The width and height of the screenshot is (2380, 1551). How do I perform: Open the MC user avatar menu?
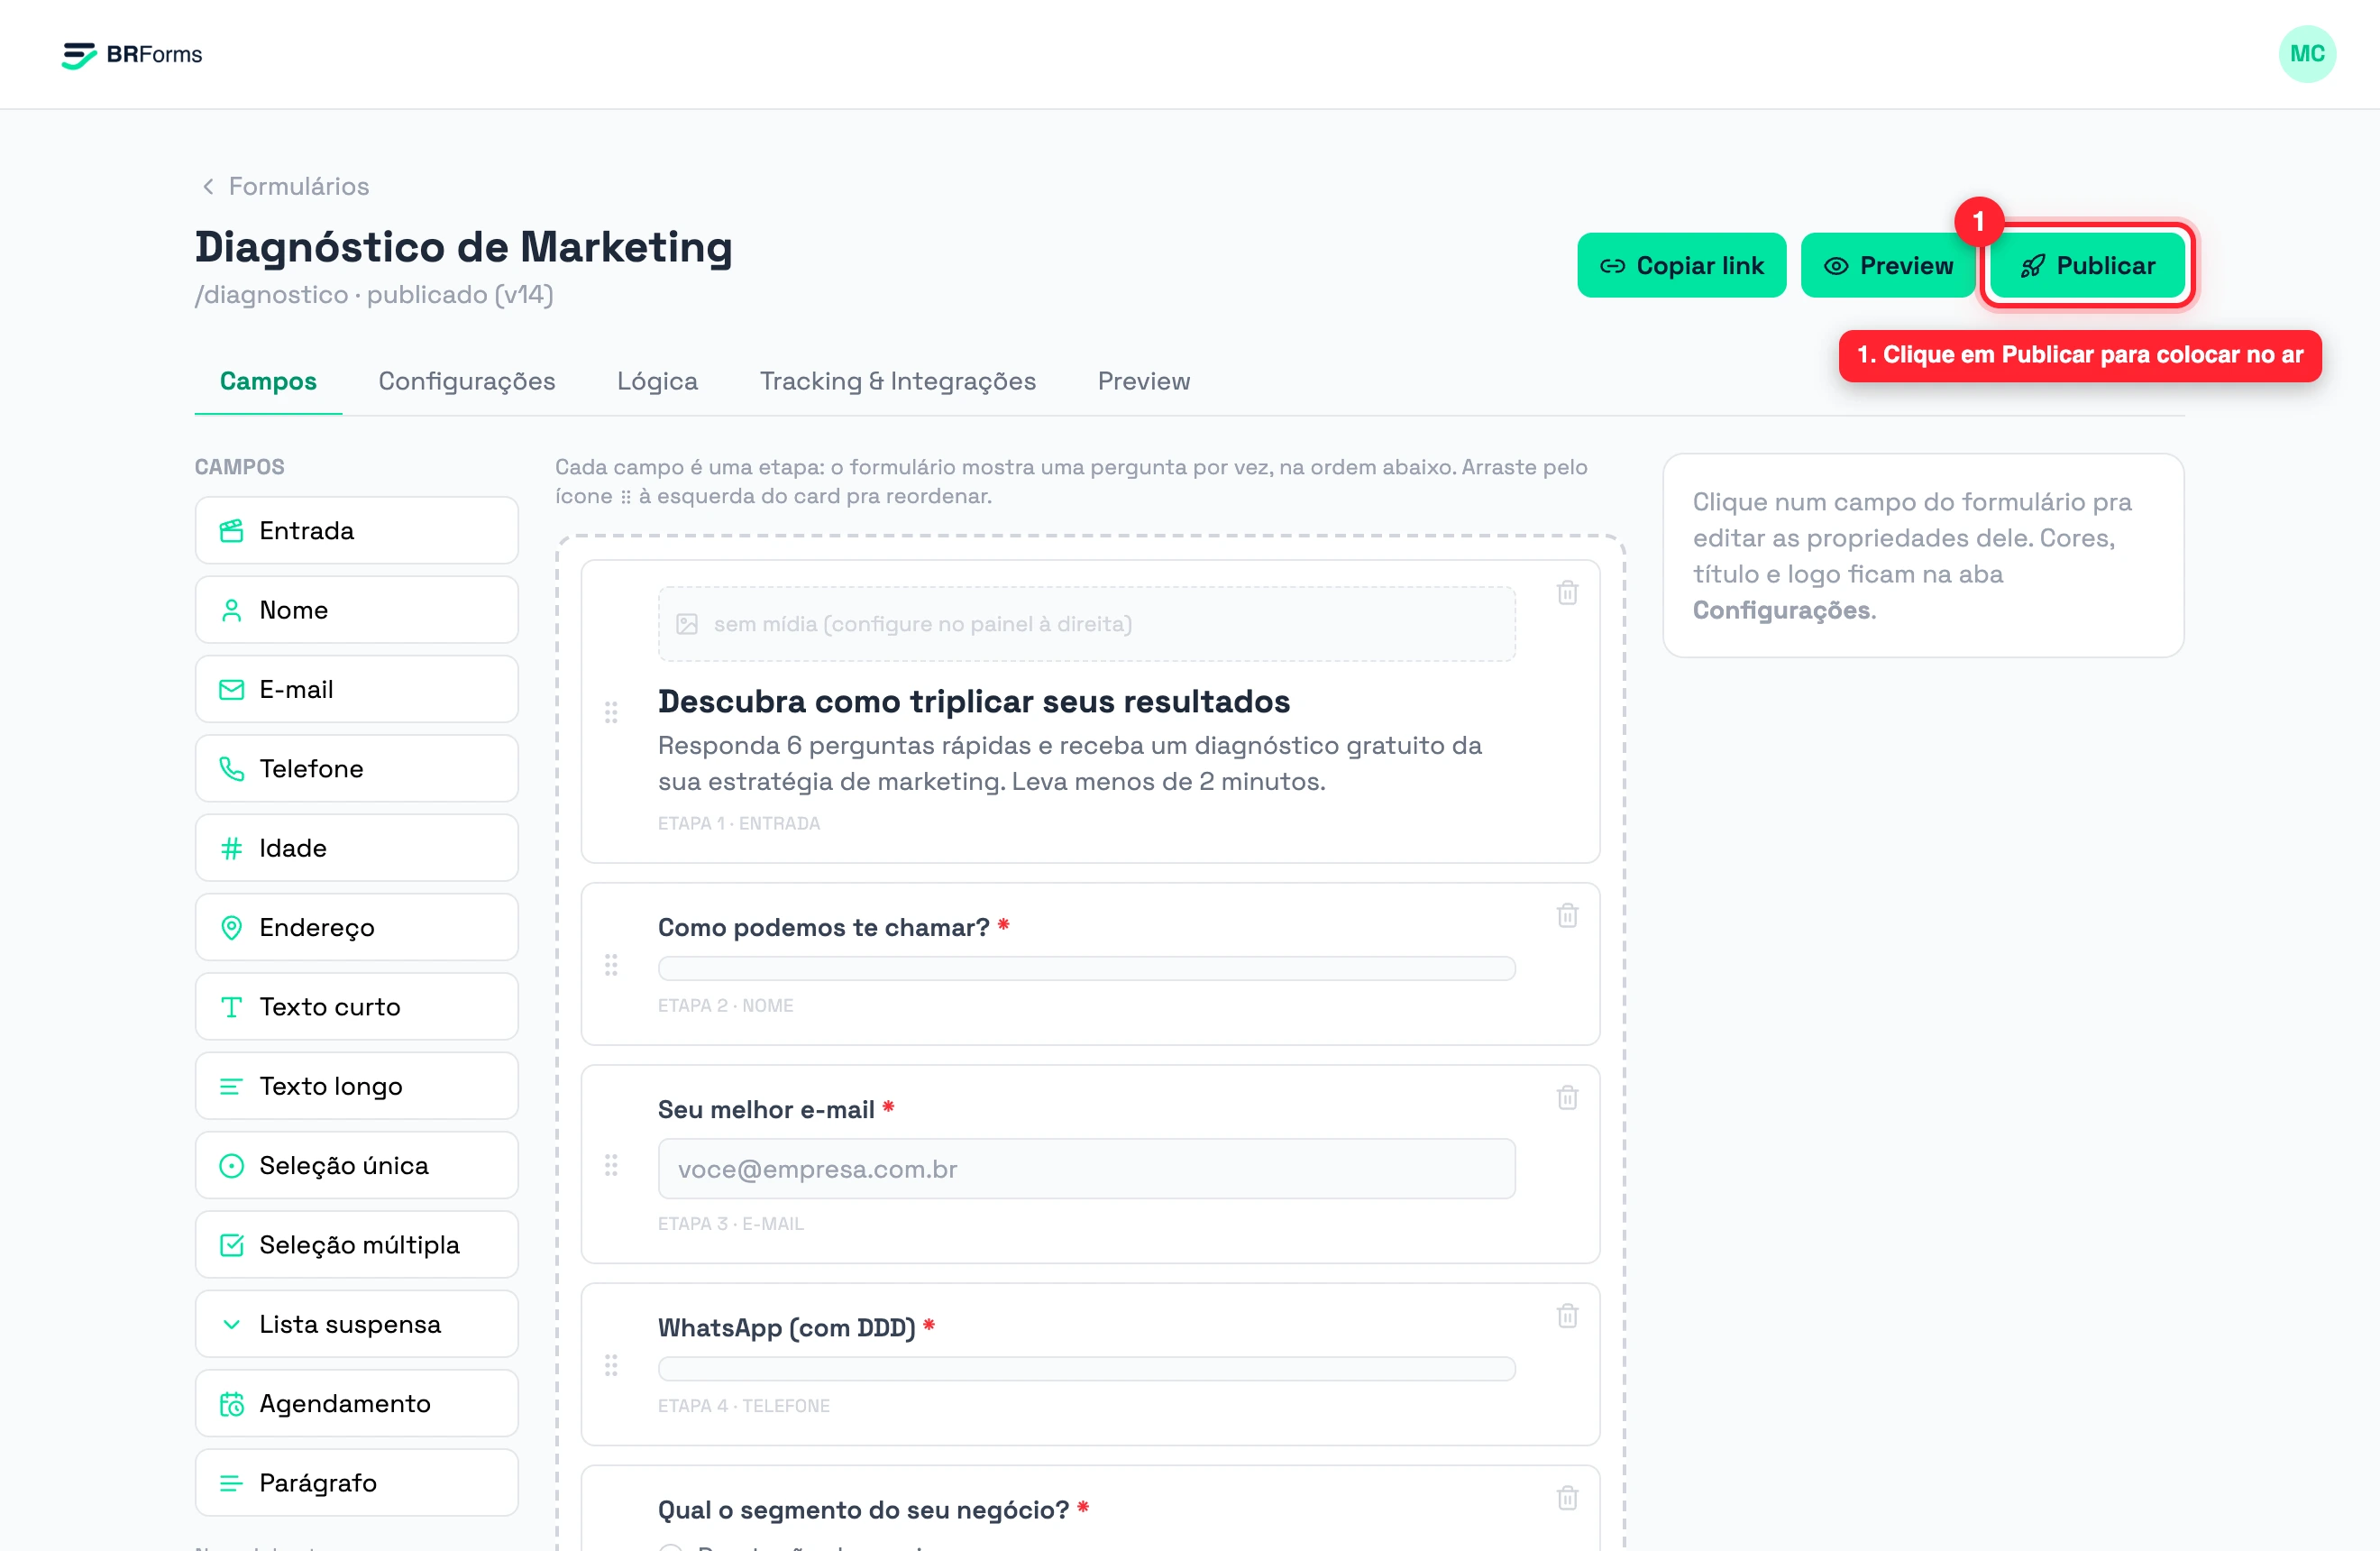(x=2306, y=54)
